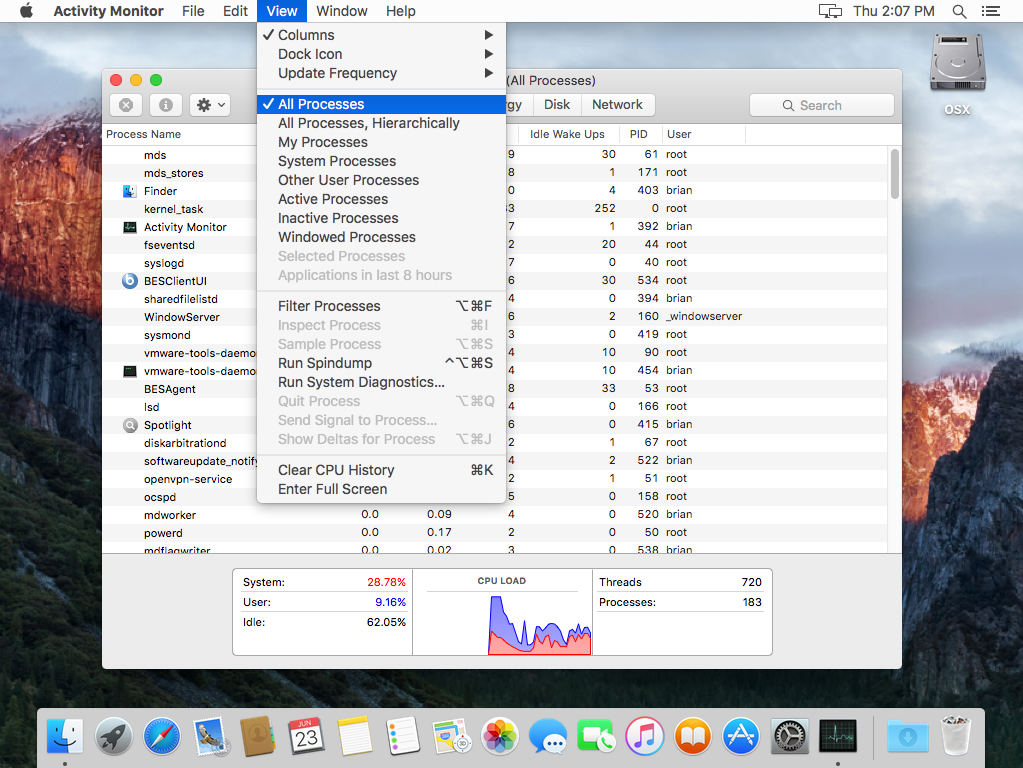Select Enter Full Screen menu item
Image resolution: width=1023 pixels, height=768 pixels.
point(382,489)
